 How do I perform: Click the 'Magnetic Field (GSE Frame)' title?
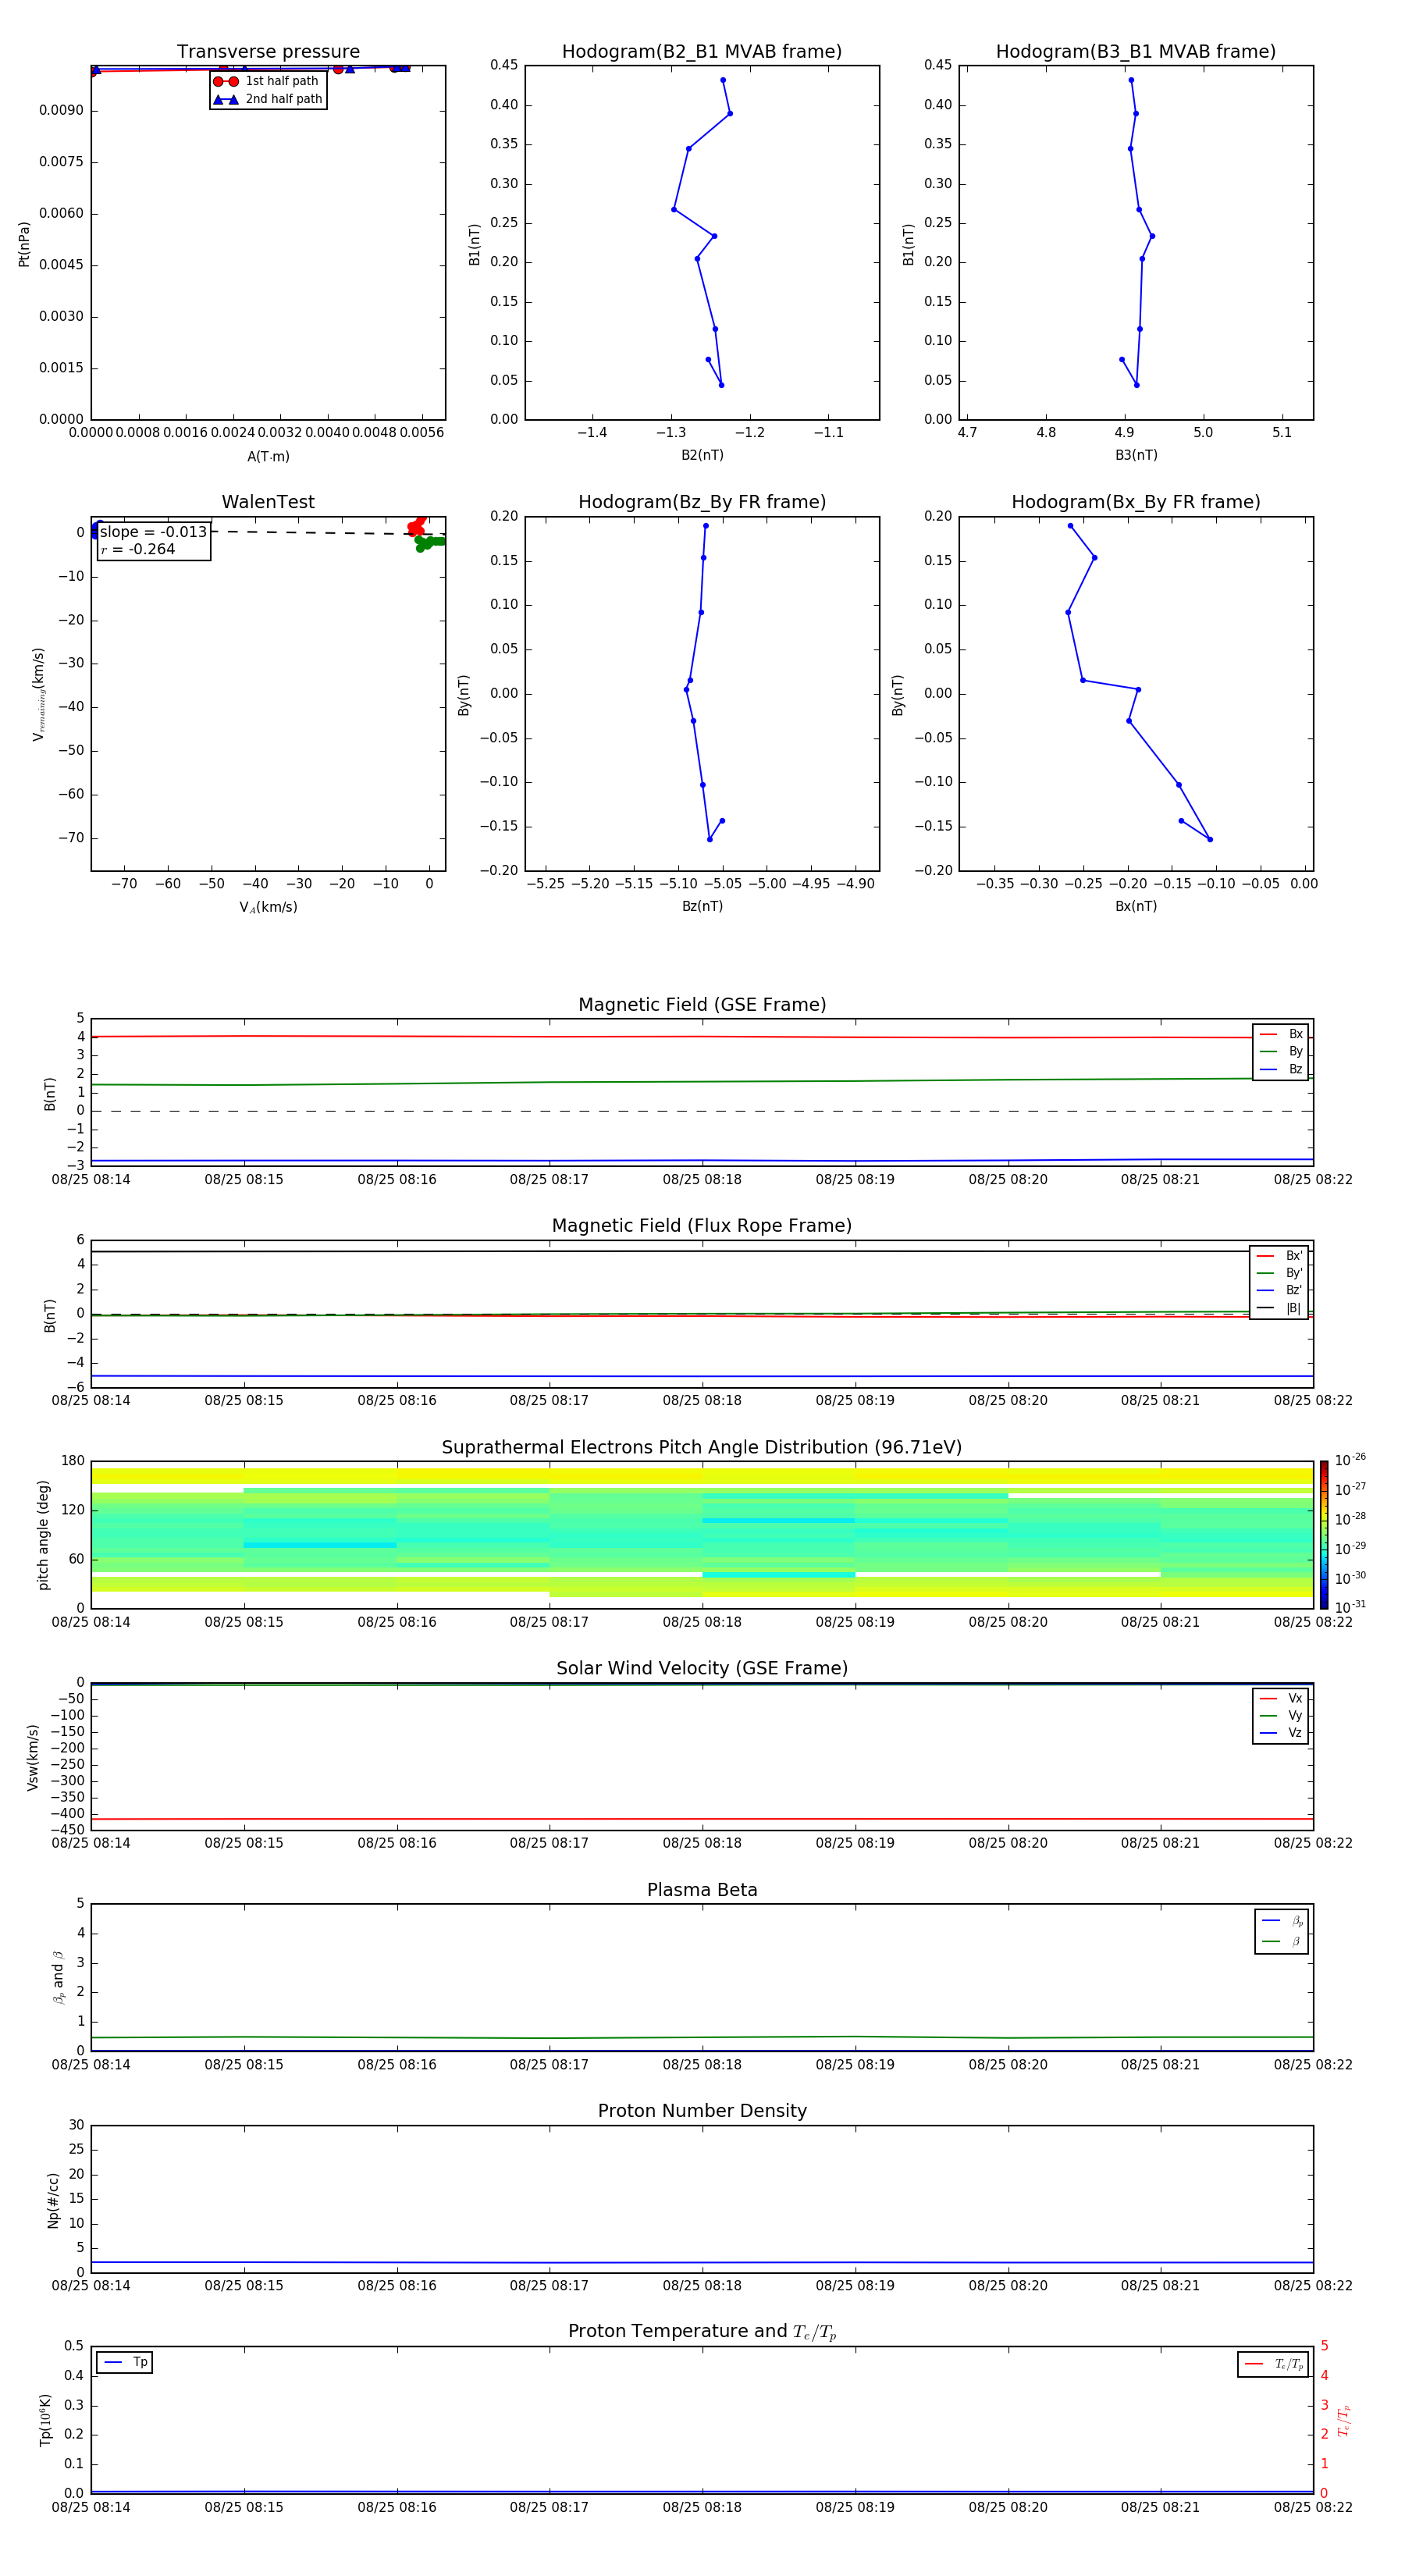[x=702, y=1005]
